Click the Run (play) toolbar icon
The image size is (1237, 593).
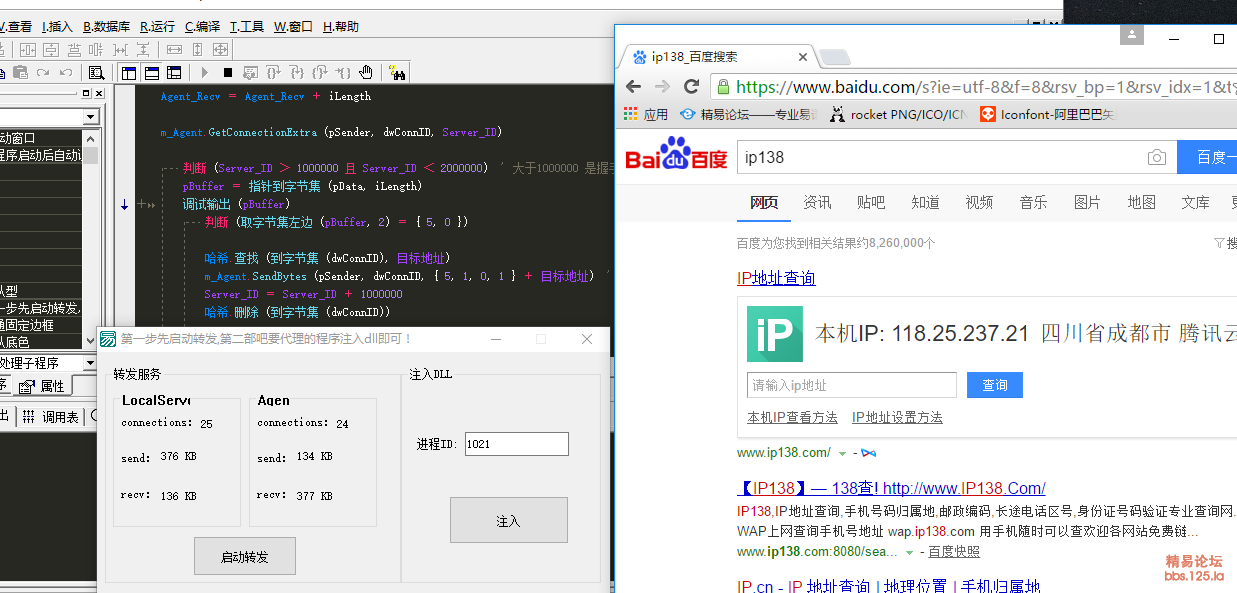[x=205, y=73]
